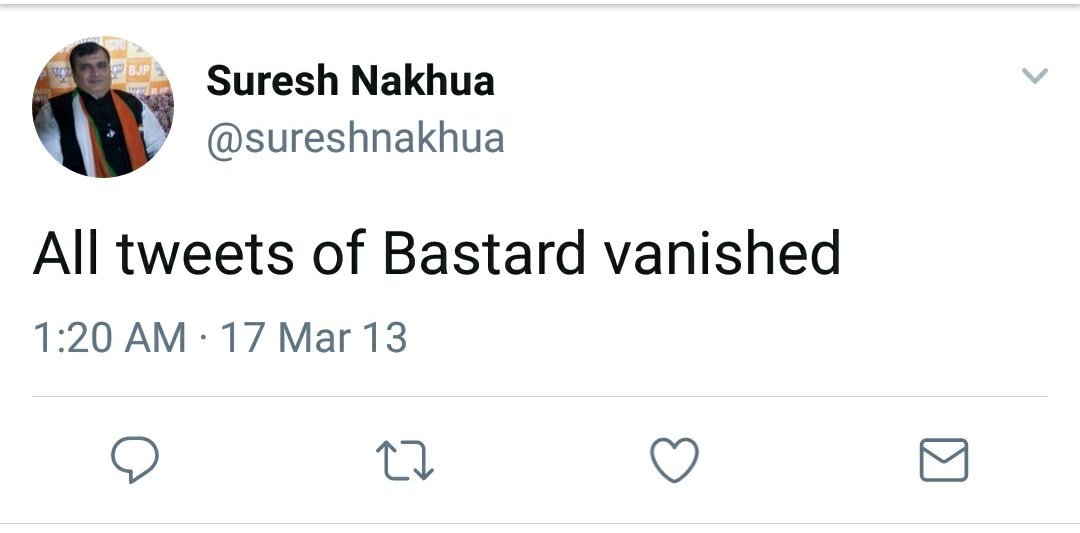Expand the down arrow beside Suresh Nakhua
The height and width of the screenshot is (533, 1080).
[x=1035, y=76]
